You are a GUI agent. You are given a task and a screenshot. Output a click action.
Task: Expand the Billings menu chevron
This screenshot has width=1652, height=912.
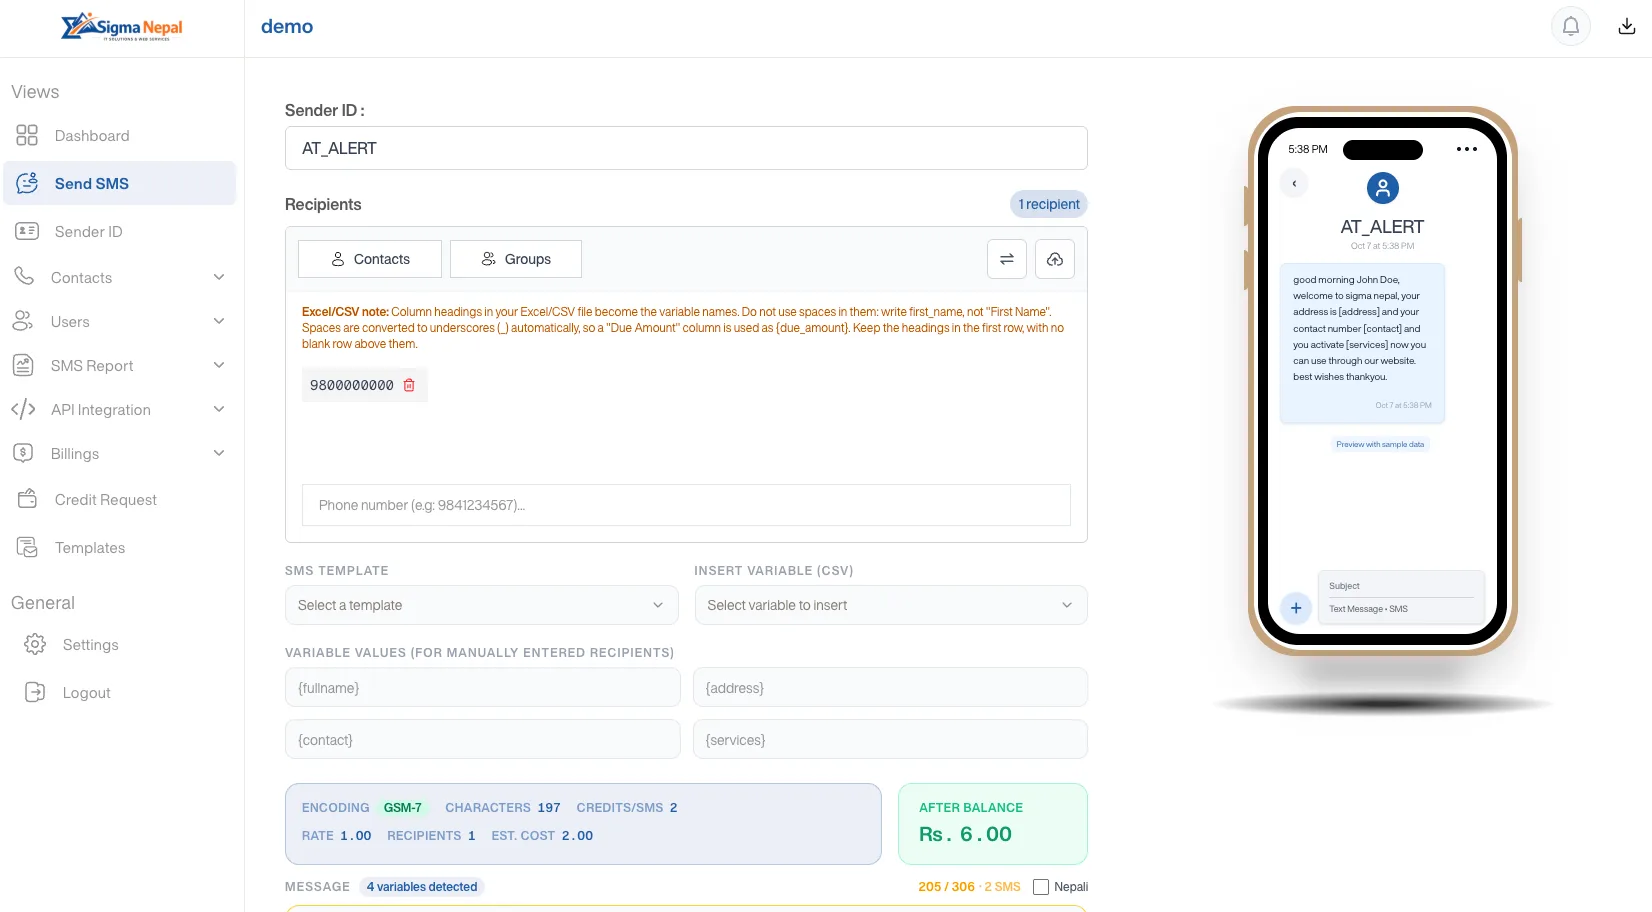tap(219, 453)
